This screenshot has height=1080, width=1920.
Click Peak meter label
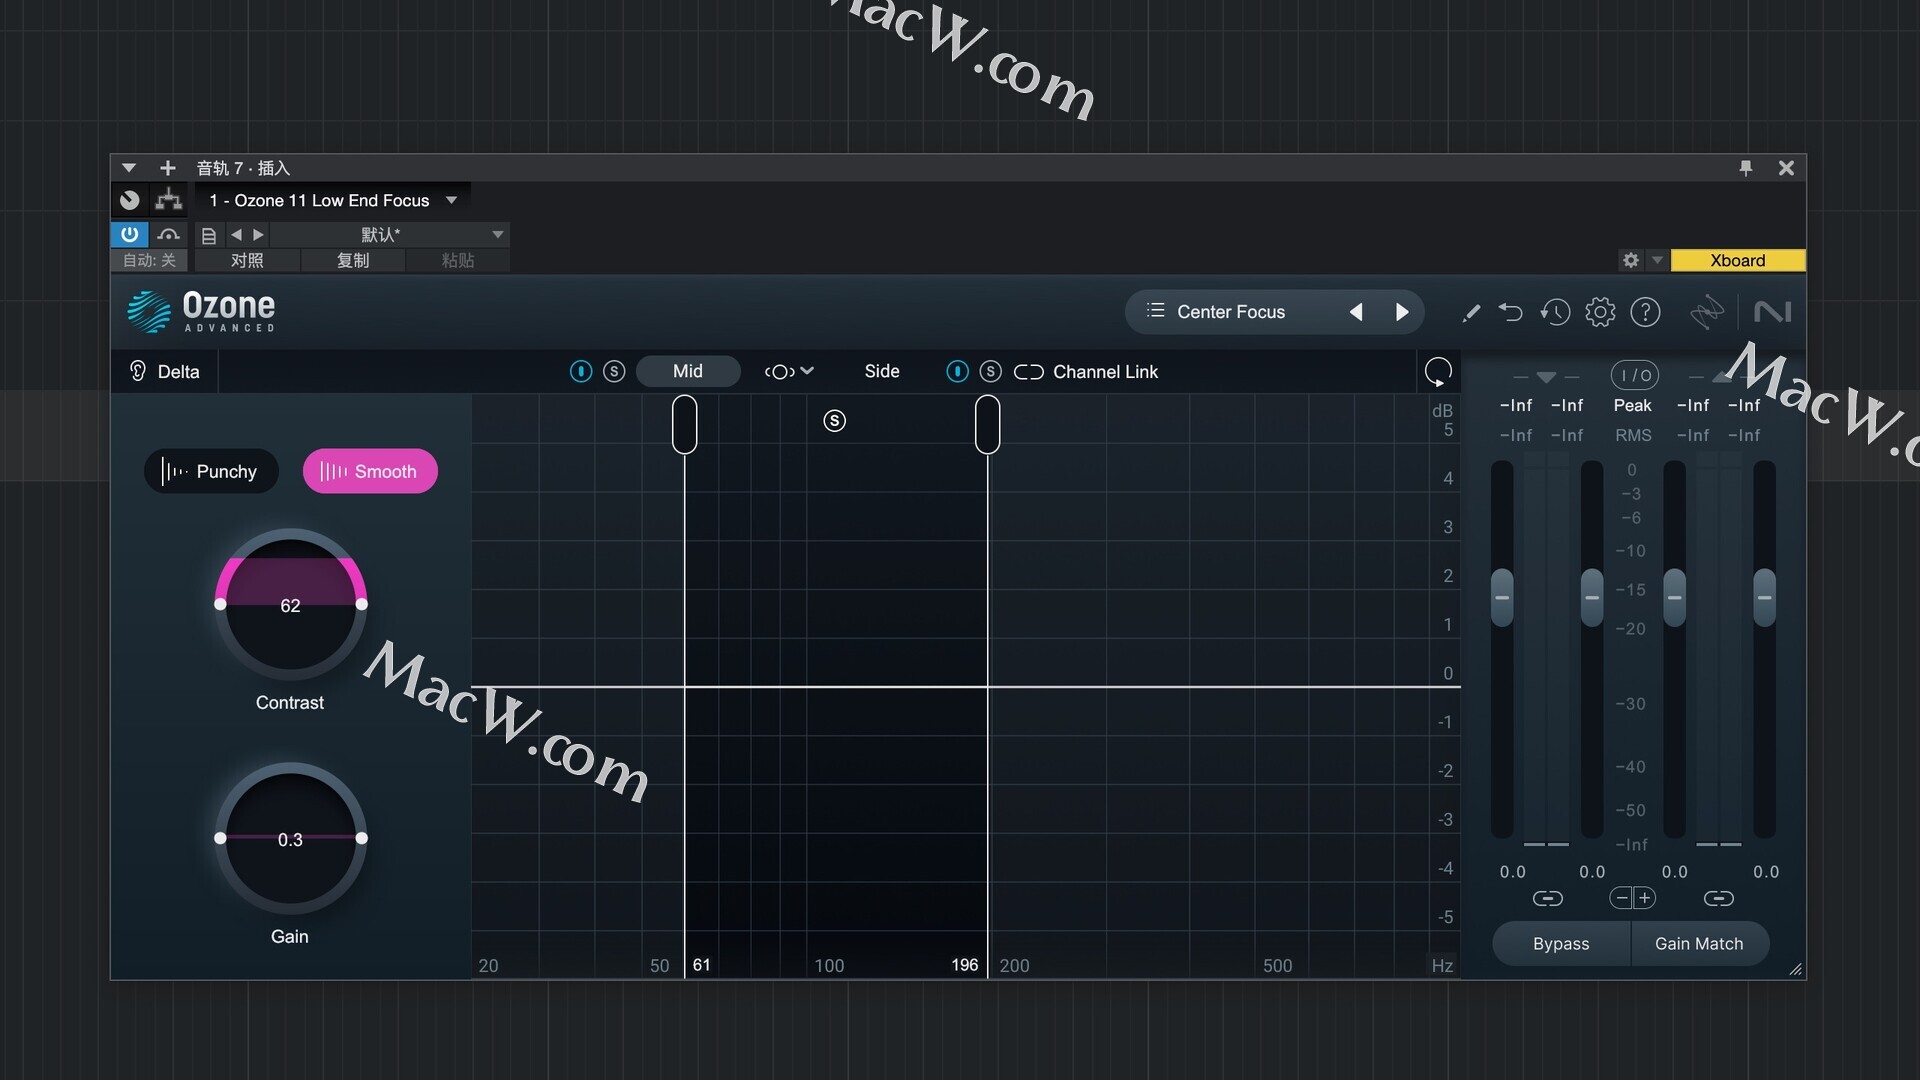point(1632,405)
